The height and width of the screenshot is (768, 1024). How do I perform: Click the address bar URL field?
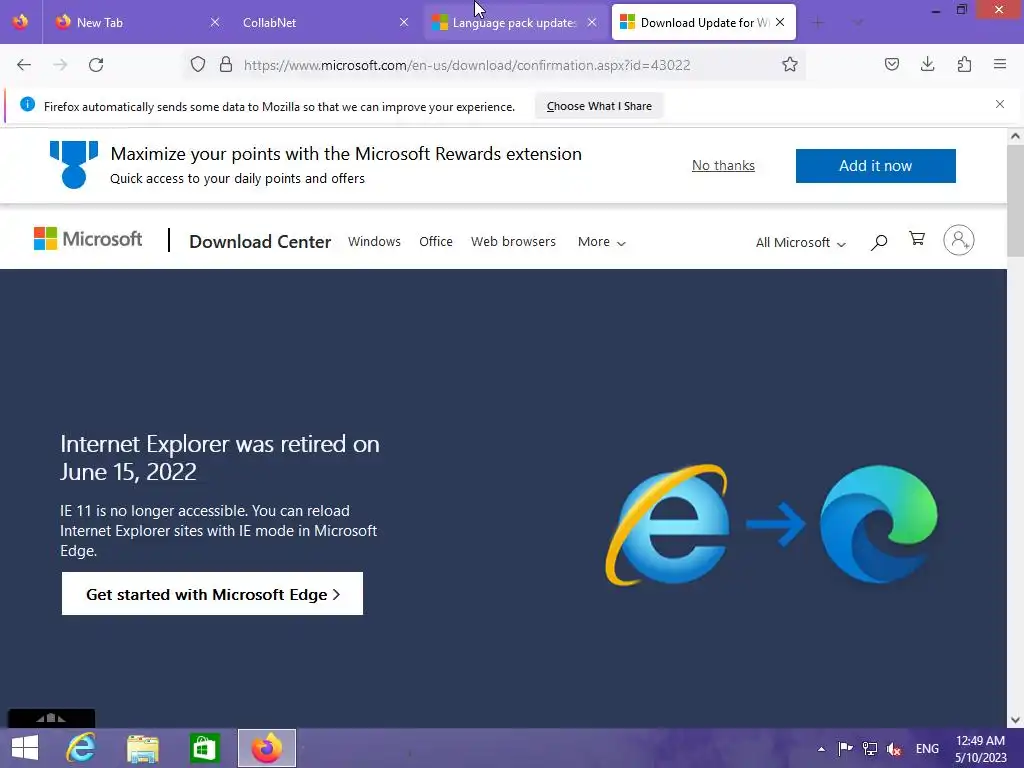[494, 65]
